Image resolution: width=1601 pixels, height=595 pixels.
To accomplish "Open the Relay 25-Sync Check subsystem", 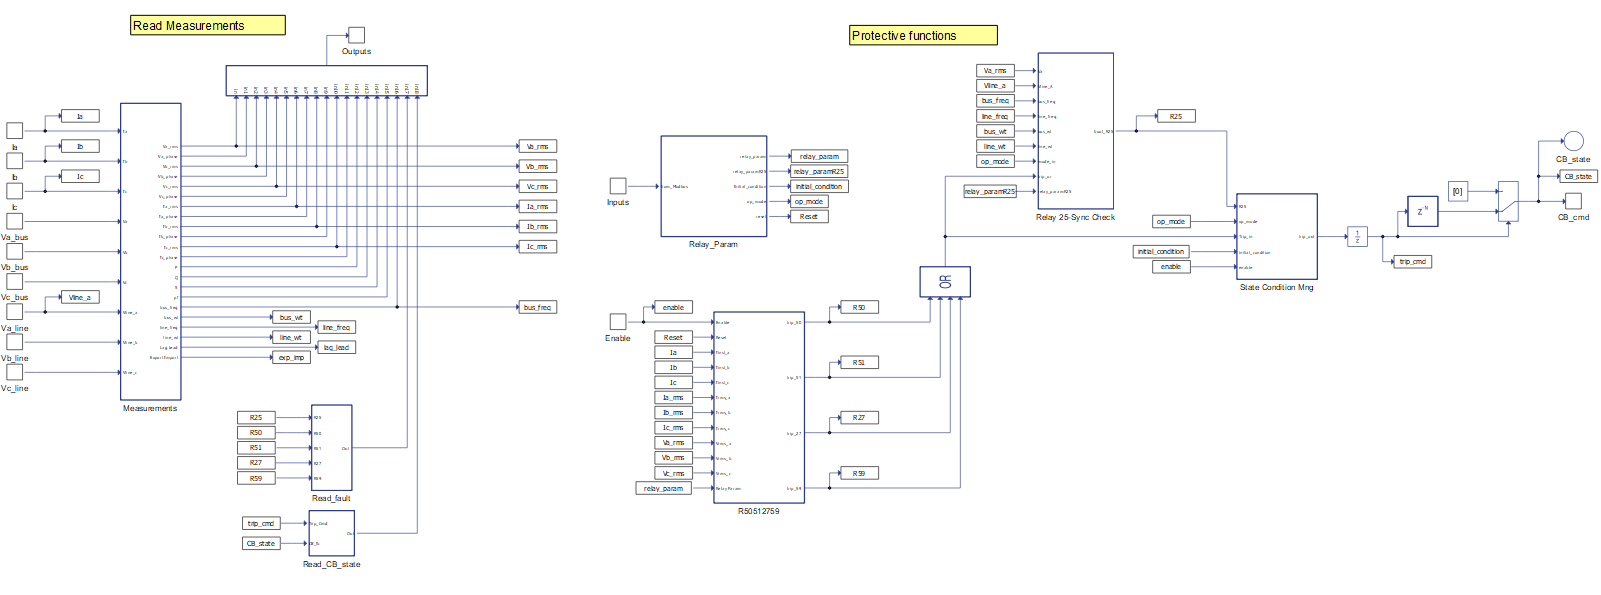I will (1075, 131).
